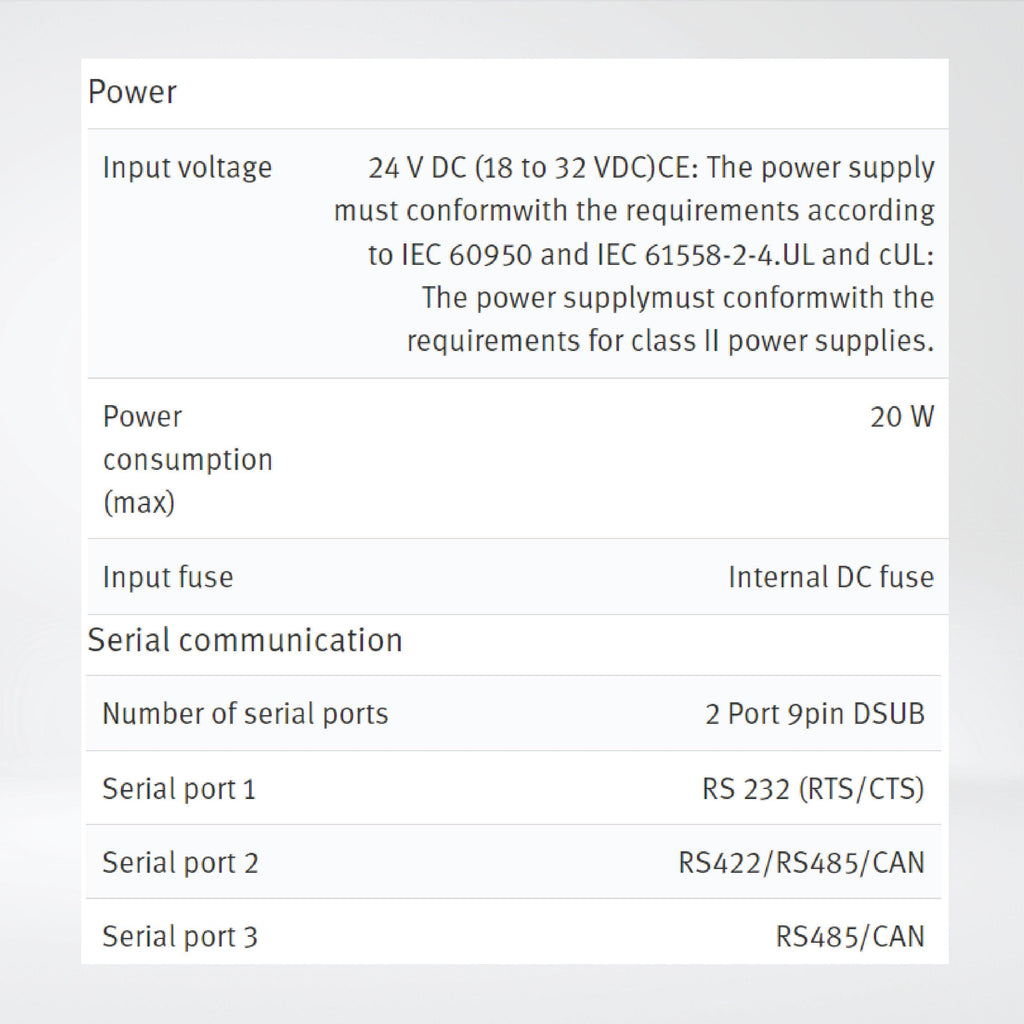This screenshot has height=1024, width=1024.
Task: Click the Power section heading
Action: tap(132, 92)
